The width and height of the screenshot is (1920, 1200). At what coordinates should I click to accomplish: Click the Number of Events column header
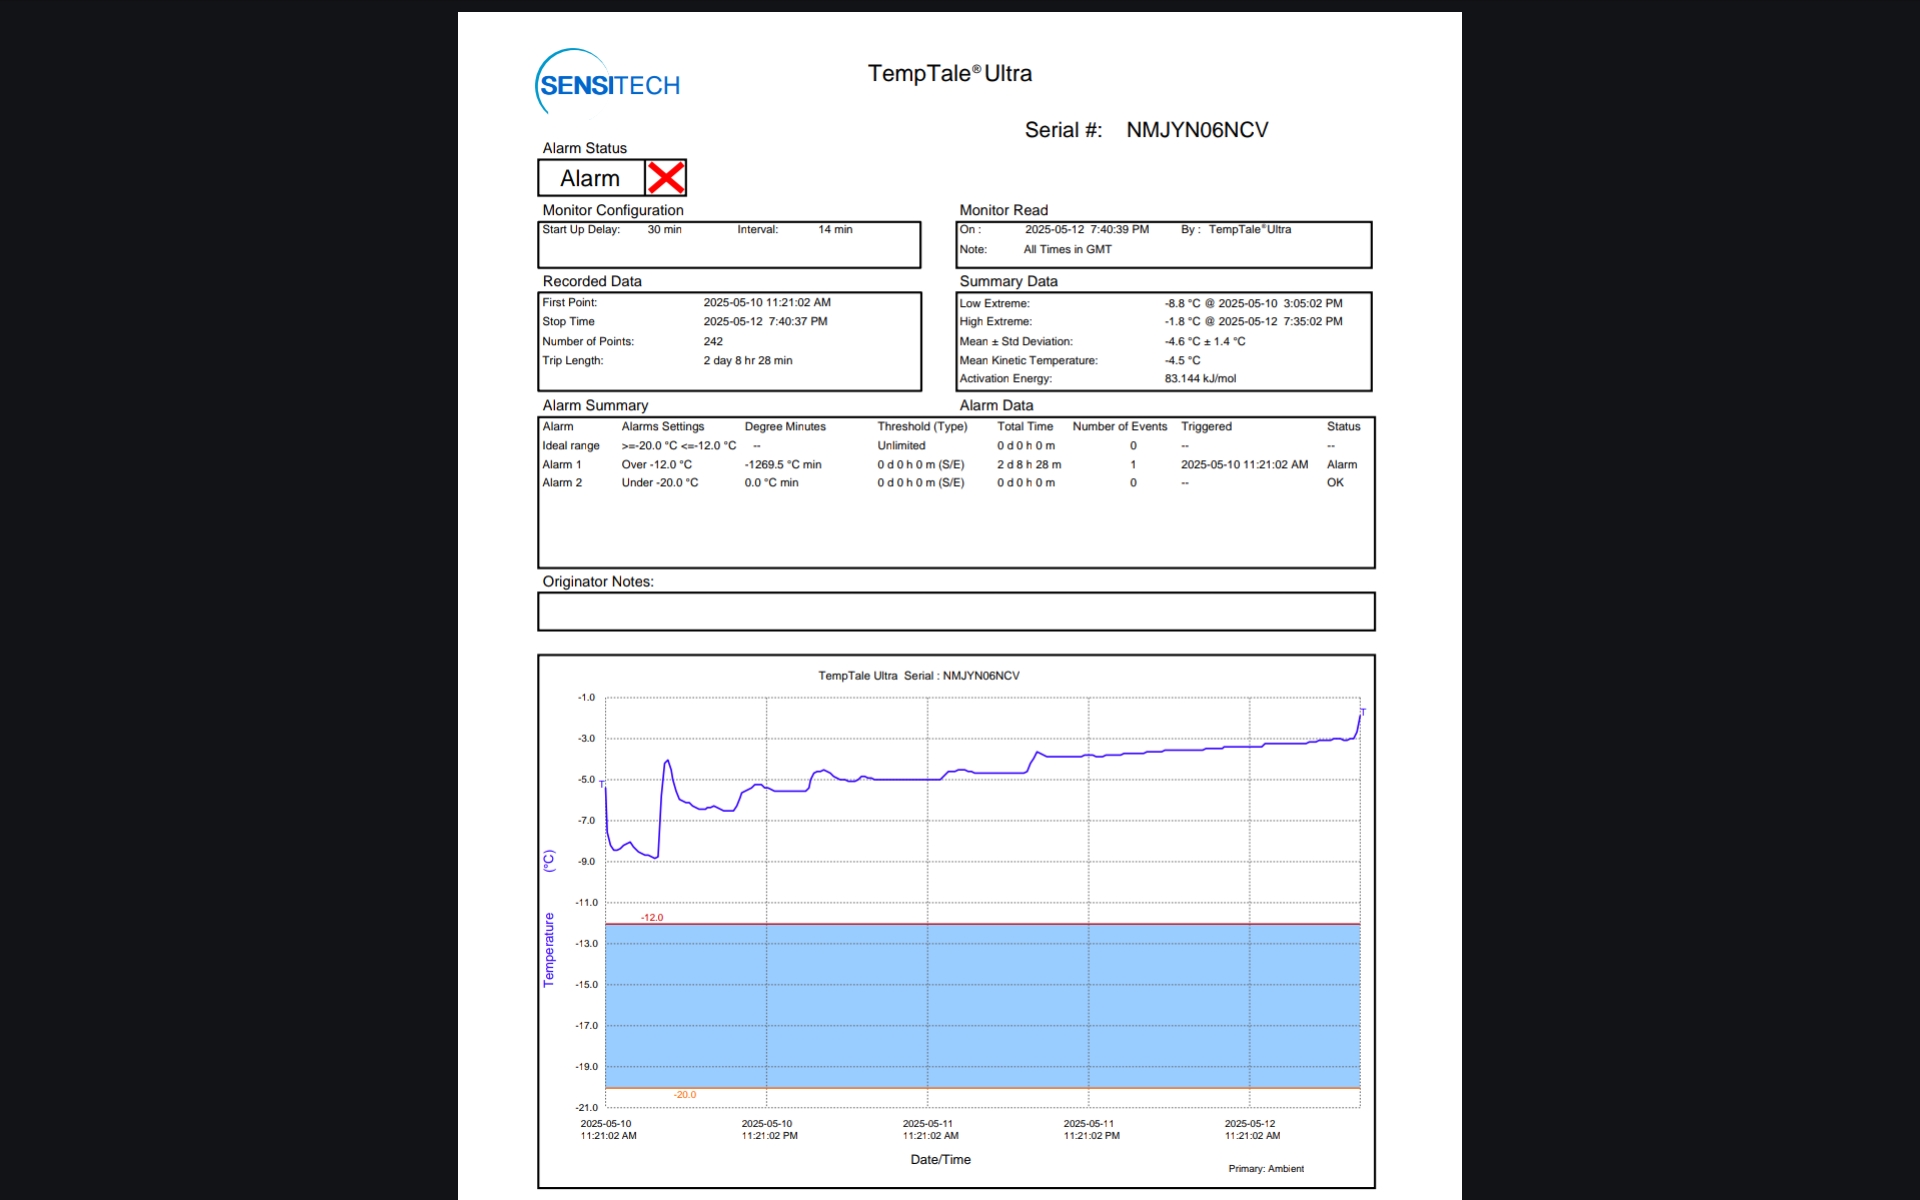click(x=1120, y=427)
